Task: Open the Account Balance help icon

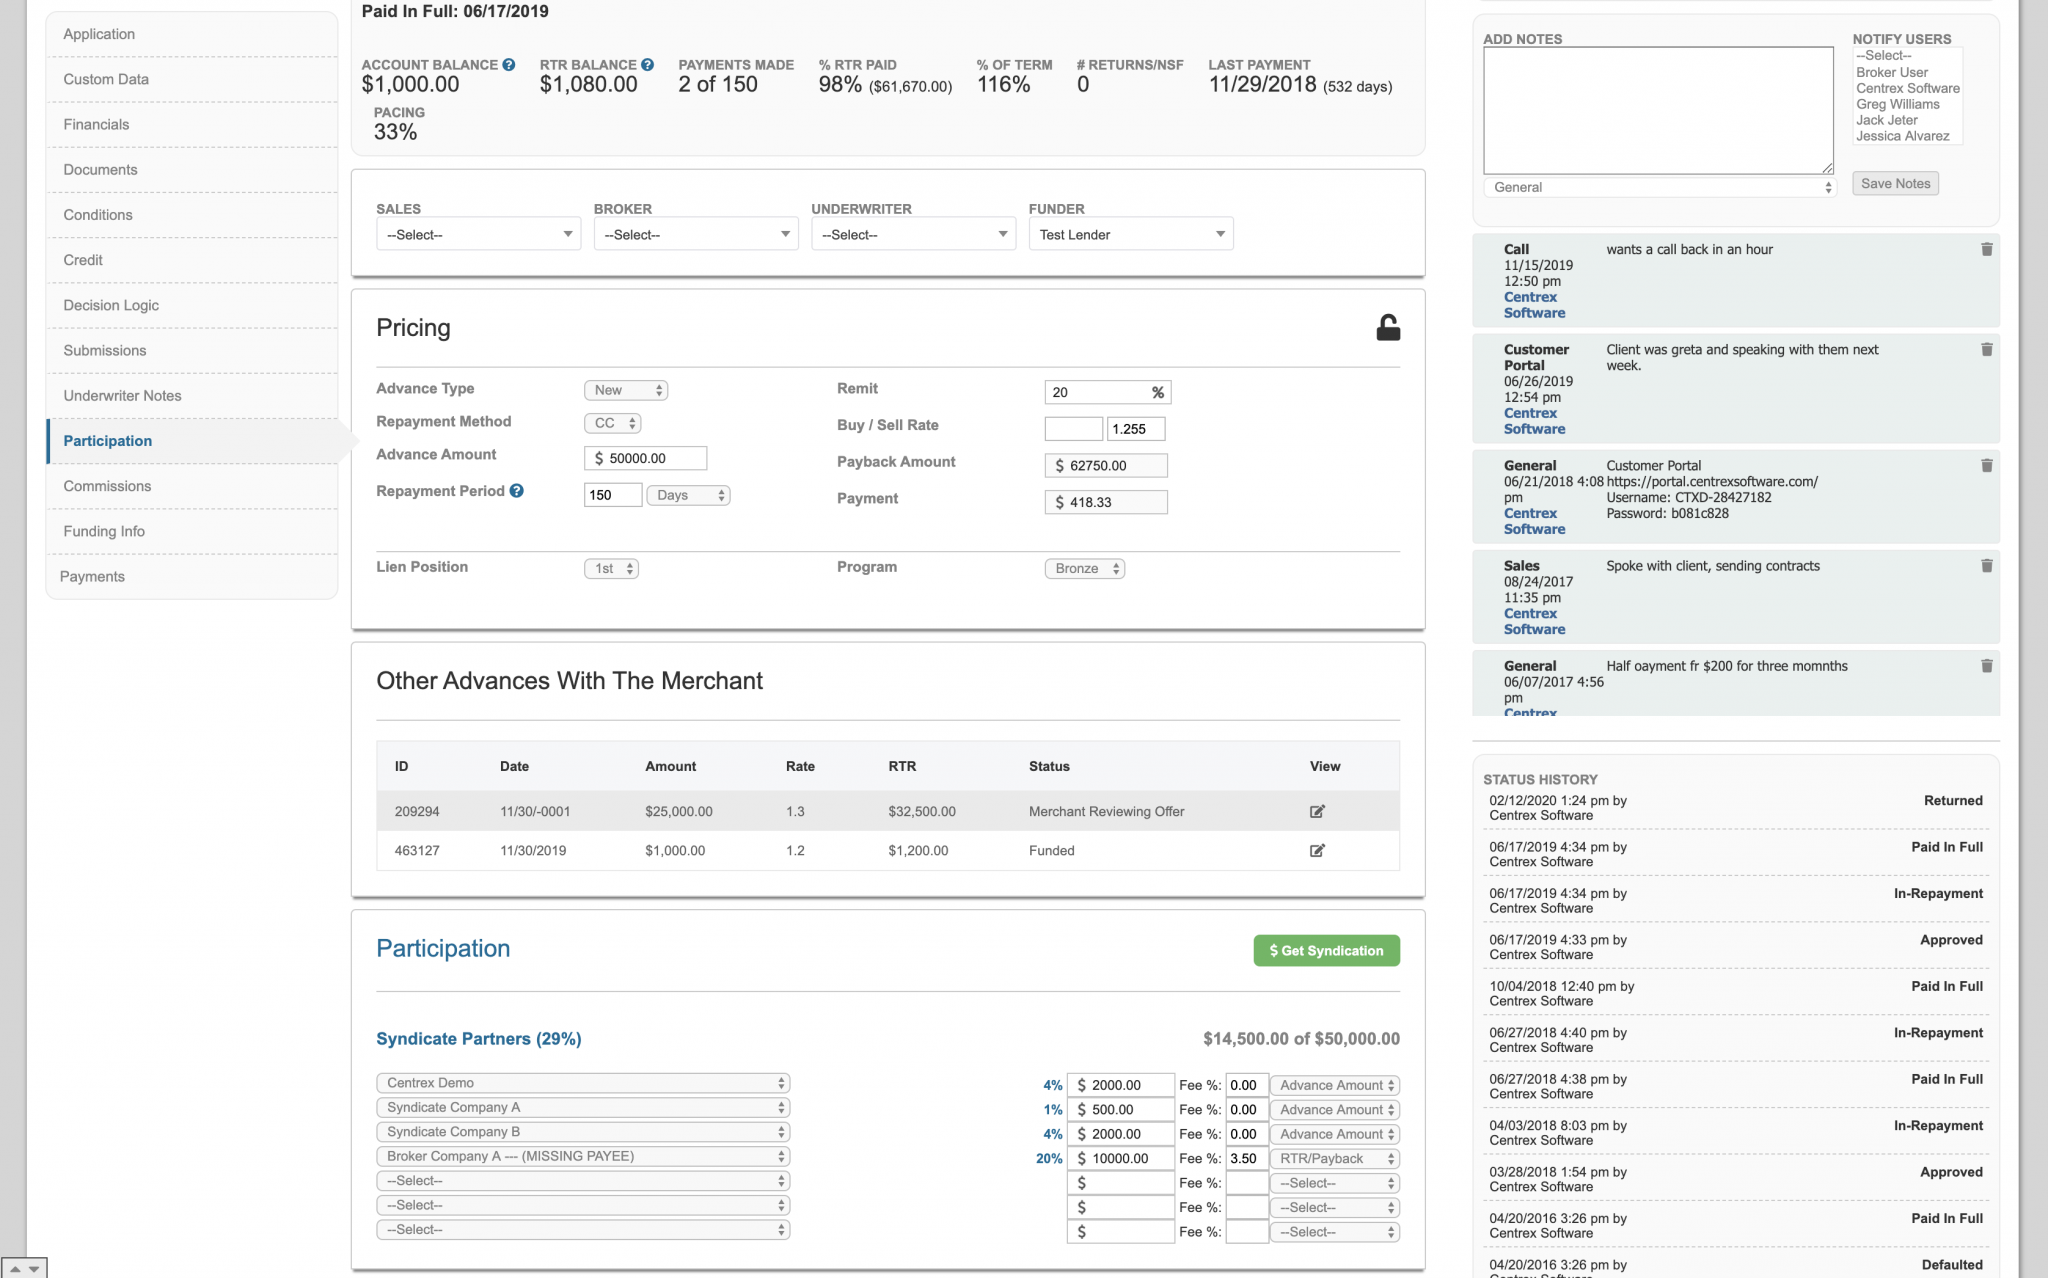Action: tap(509, 64)
